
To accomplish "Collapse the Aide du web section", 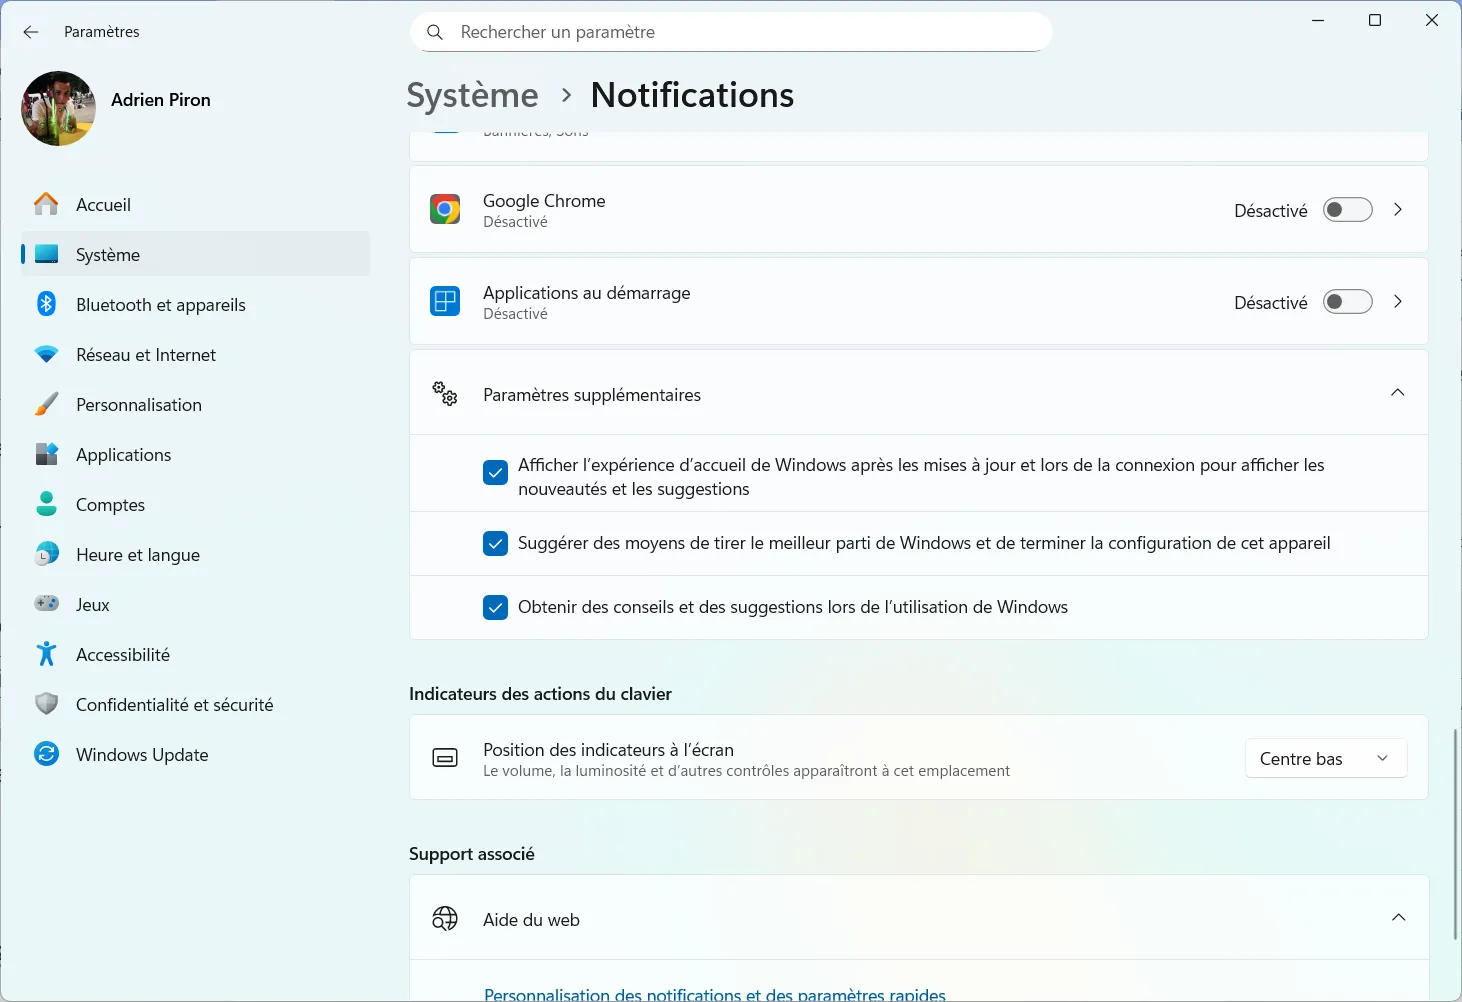I will [x=1397, y=917].
